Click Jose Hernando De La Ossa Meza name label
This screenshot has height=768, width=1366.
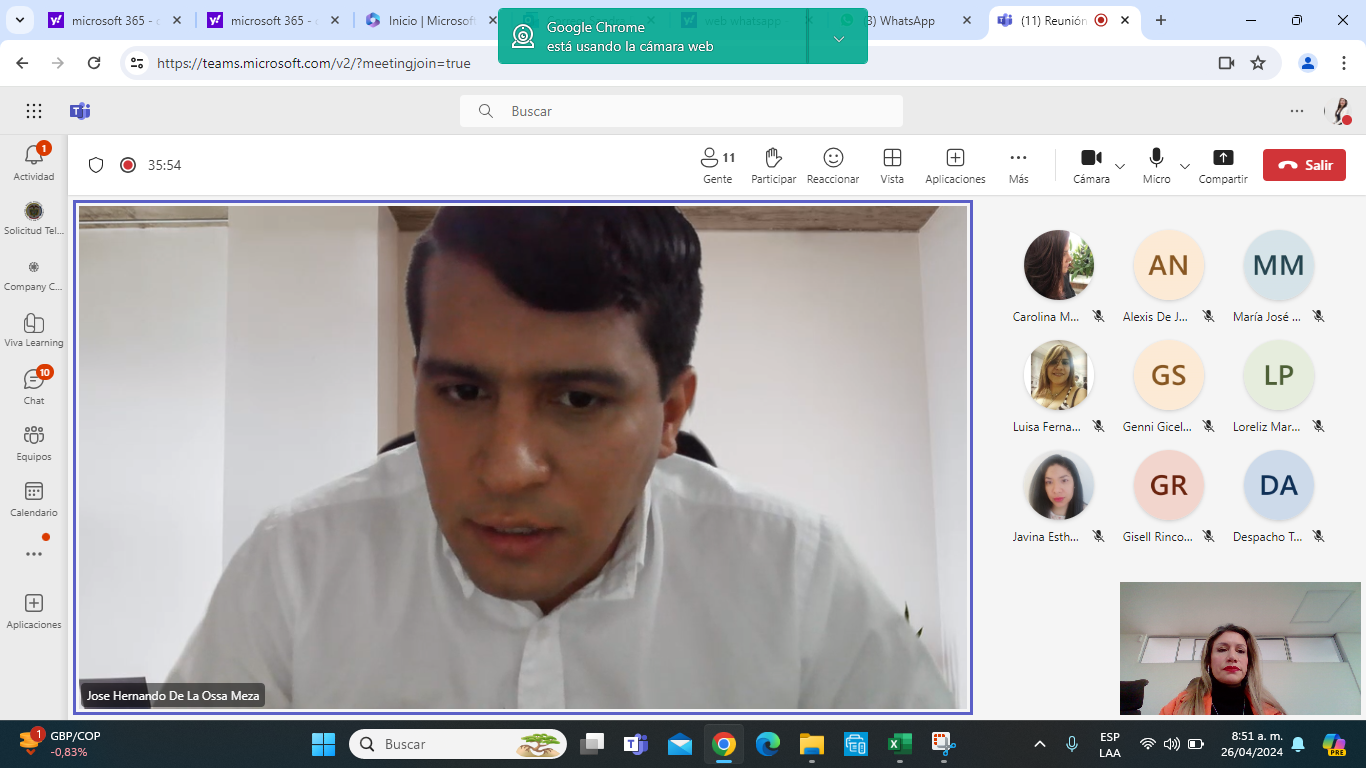[x=173, y=696]
